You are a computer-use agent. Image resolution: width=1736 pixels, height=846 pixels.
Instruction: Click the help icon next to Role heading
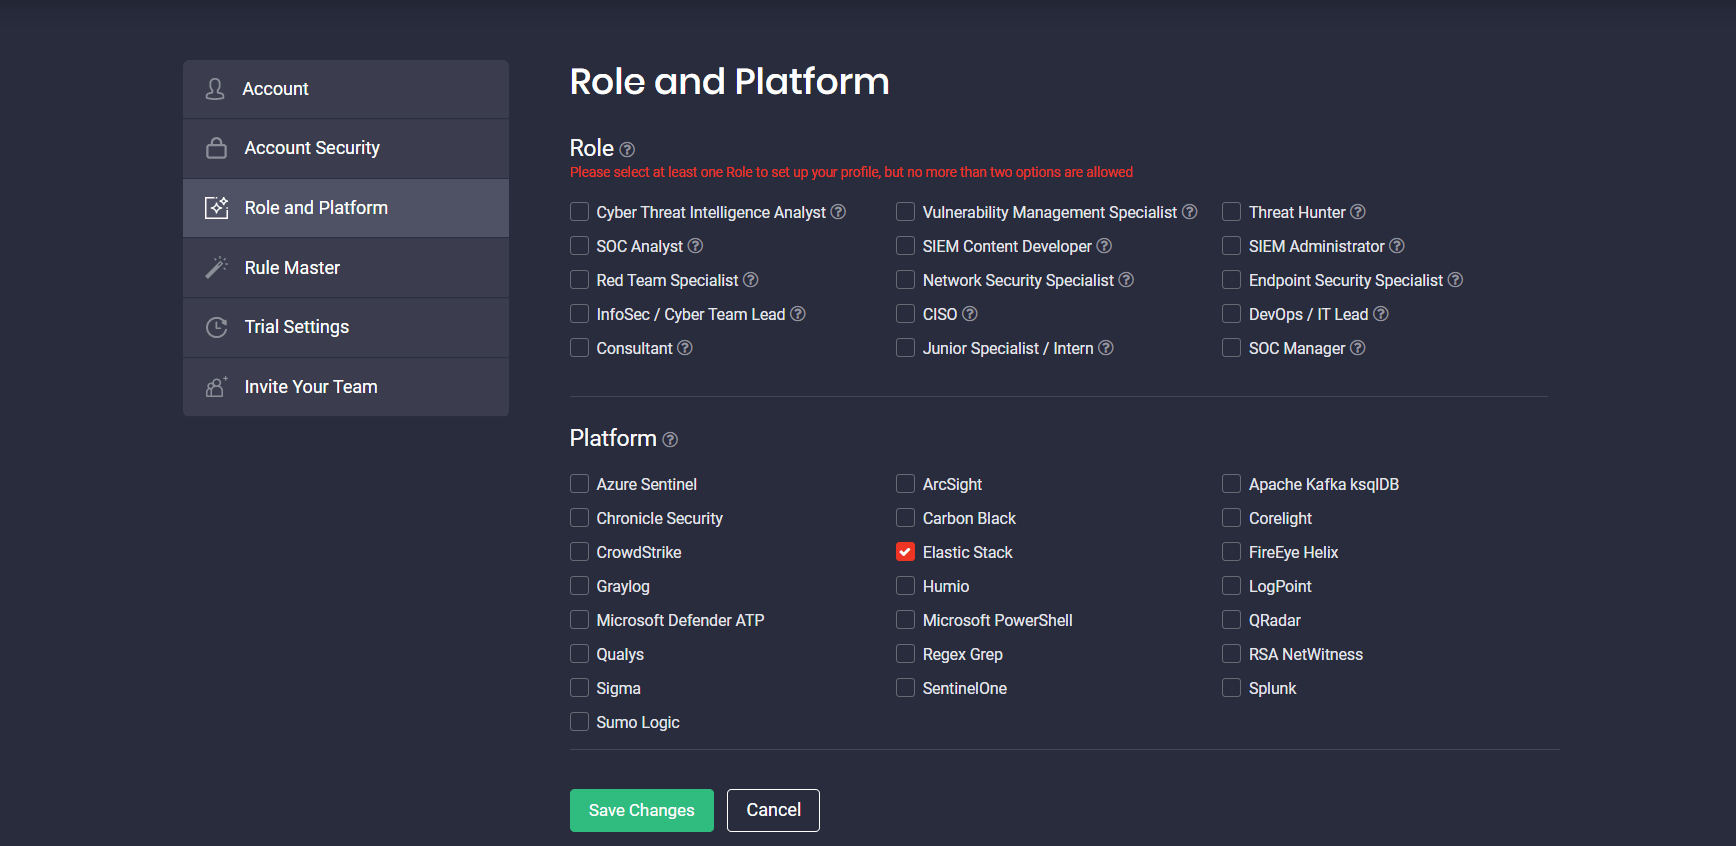627,150
